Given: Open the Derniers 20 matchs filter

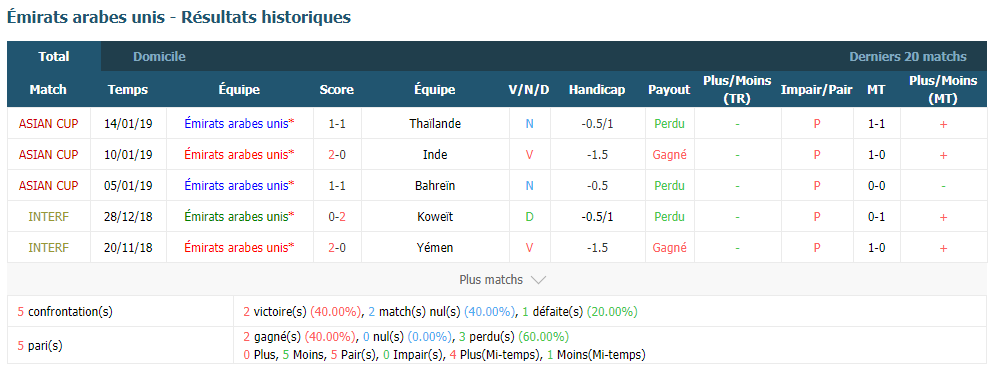Looking at the screenshot, I should click(x=908, y=57).
